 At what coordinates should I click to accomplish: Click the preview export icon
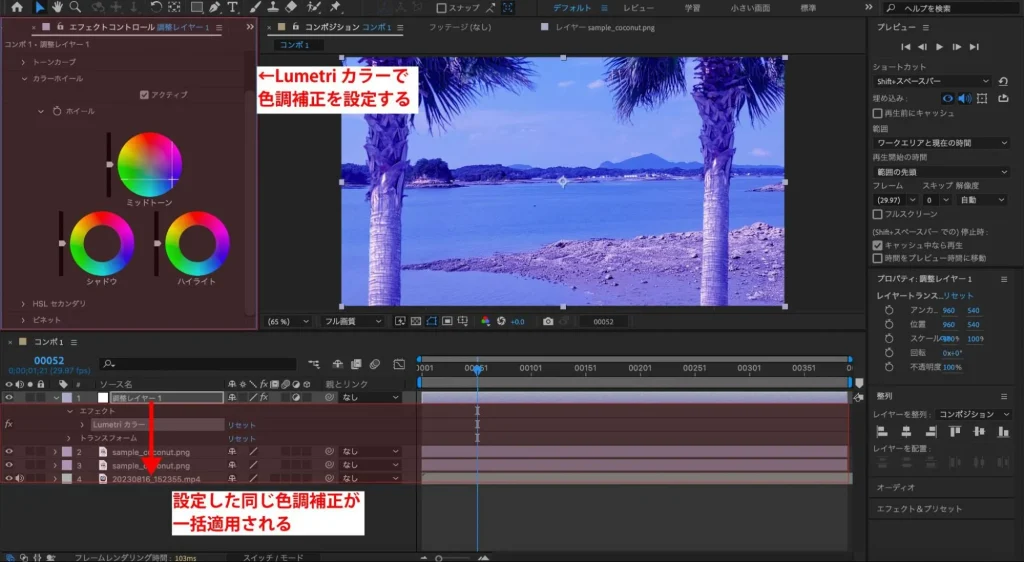(x=1003, y=99)
